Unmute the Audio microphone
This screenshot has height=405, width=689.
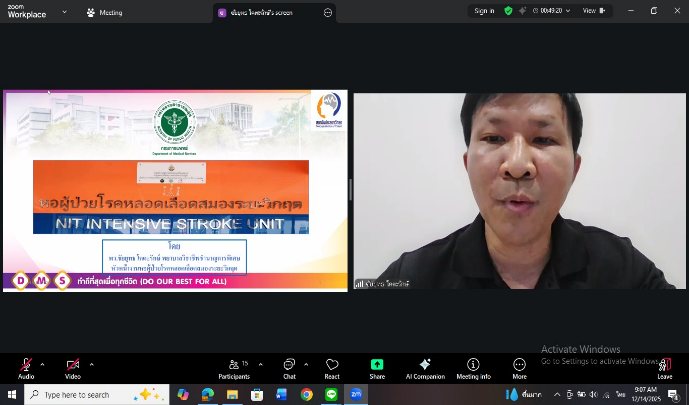tap(26, 369)
